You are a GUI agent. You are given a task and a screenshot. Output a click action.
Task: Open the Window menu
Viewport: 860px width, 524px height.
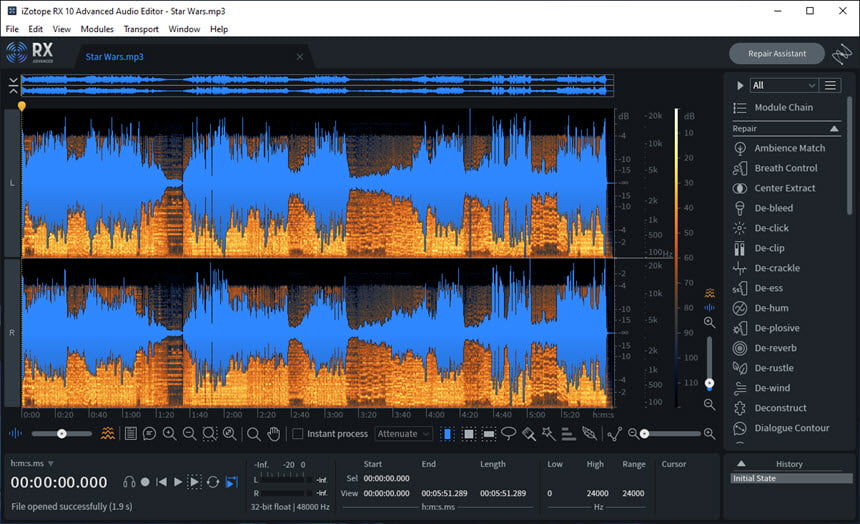(x=184, y=29)
